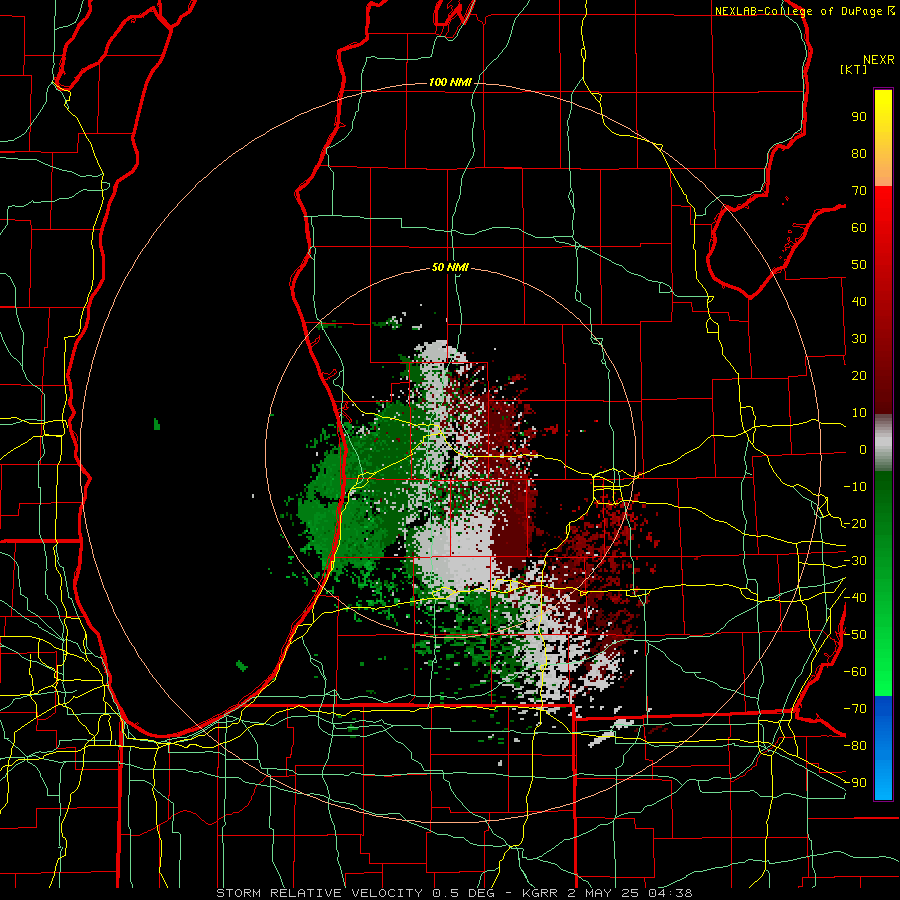Click the 'STORM RELATIVE VELOCITY 0.5 DEG' caption
This screenshot has height=900, width=900.
356,893
